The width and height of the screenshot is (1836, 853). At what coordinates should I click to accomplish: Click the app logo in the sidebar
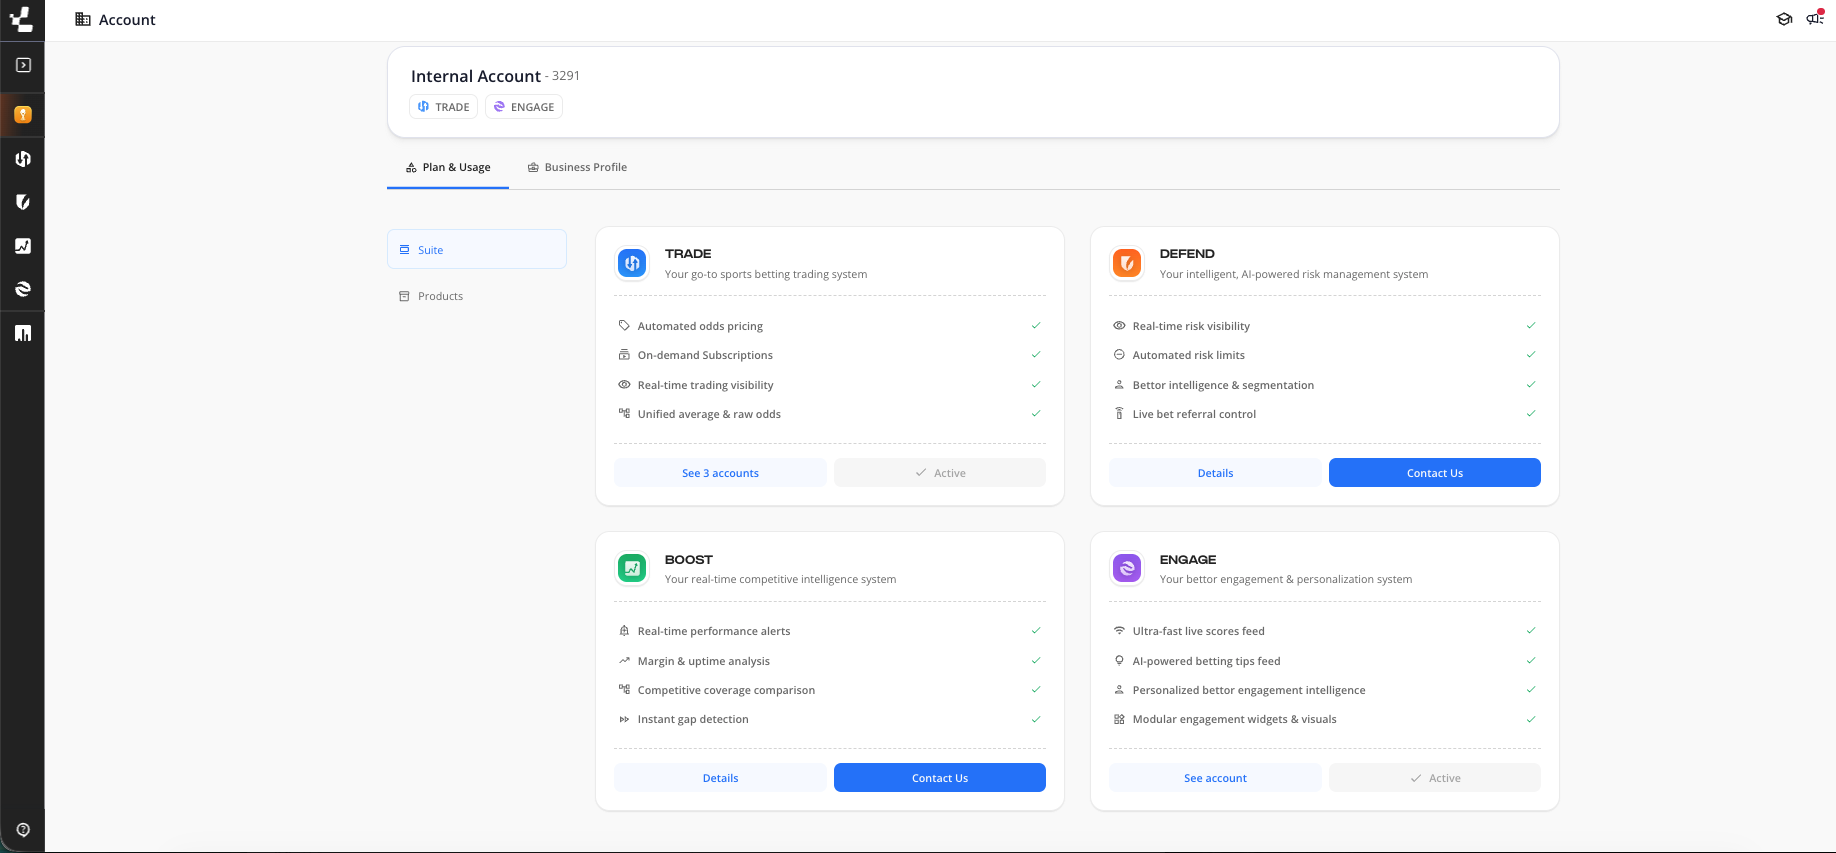[22, 19]
